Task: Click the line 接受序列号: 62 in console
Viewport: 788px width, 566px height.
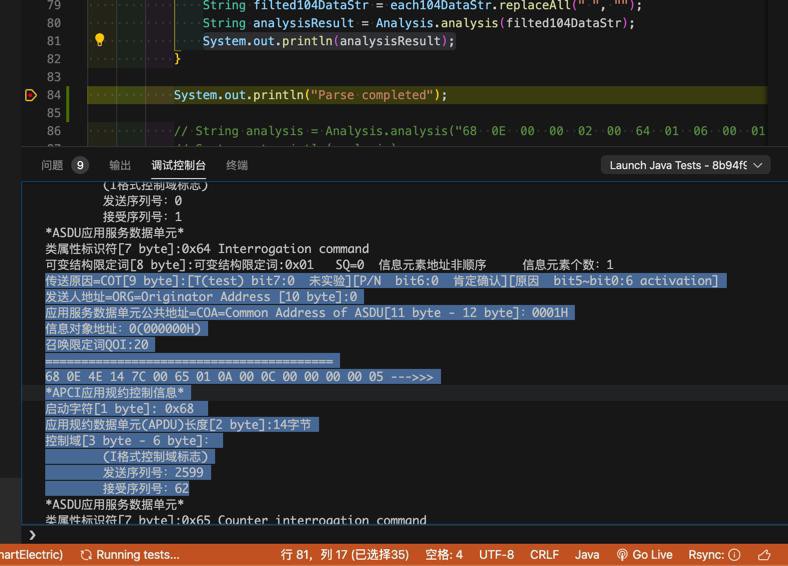Action: point(146,488)
